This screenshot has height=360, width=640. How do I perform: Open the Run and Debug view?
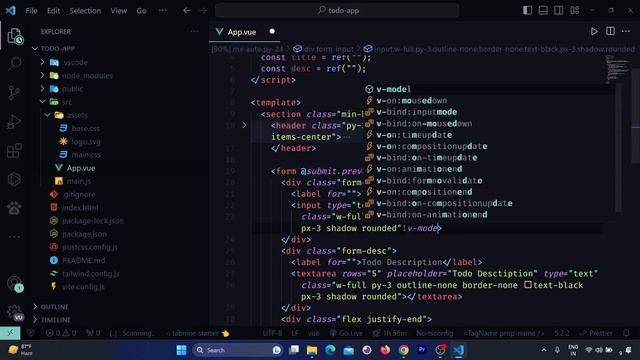(14, 122)
